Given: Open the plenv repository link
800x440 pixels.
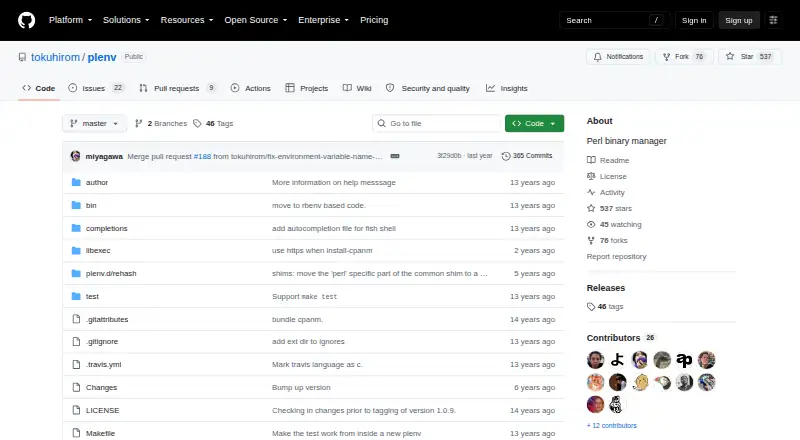Looking at the screenshot, I should pyautogui.click(x=102, y=57).
